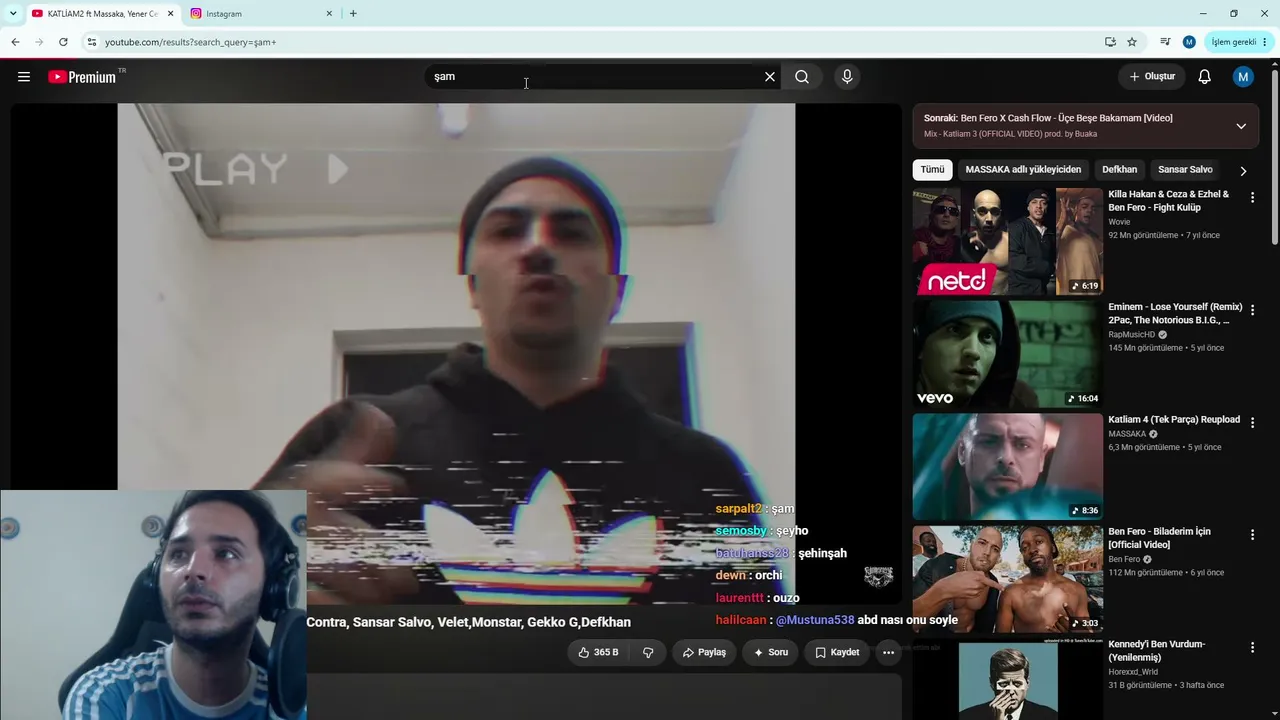This screenshot has width=1280, height=720.
Task: Expand the Sonraki up-next playlist panel
Action: pyautogui.click(x=1241, y=126)
